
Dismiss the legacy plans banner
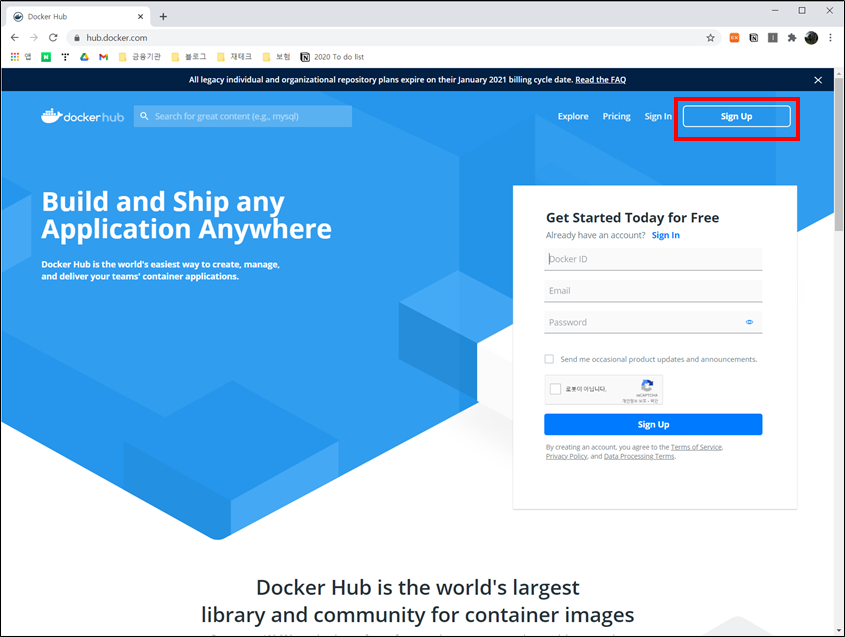[x=818, y=80]
